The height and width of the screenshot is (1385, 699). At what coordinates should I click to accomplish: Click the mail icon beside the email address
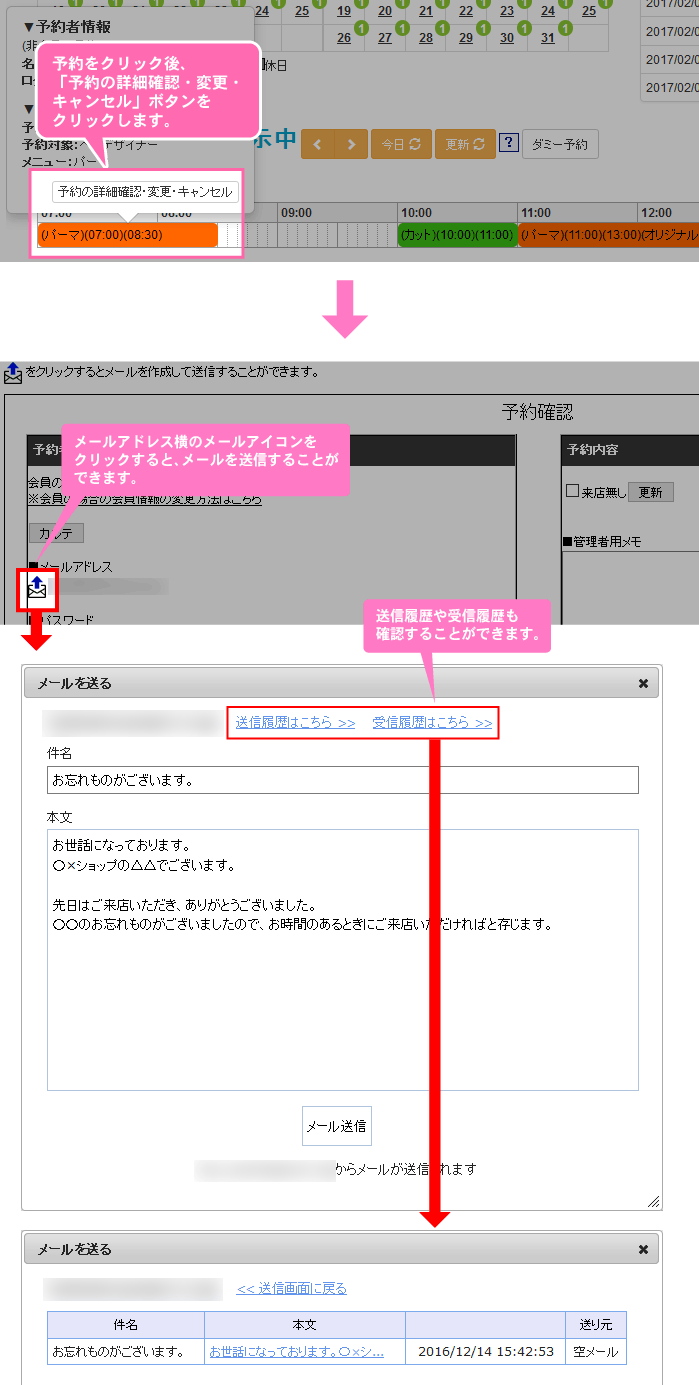coord(38,587)
